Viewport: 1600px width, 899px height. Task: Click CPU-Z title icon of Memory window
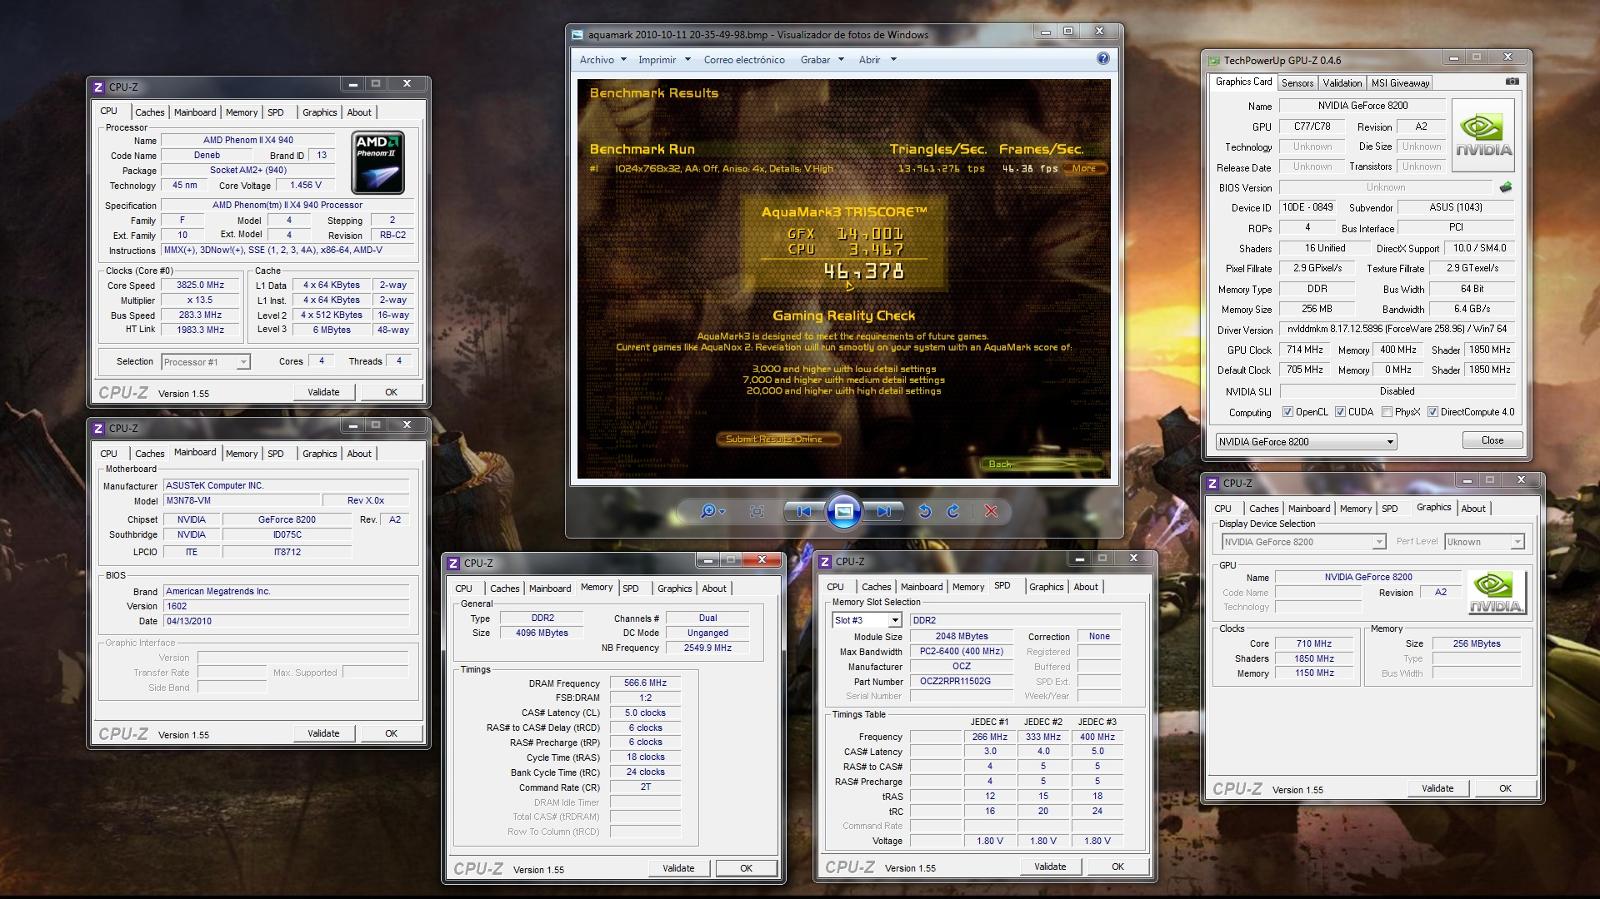454,563
